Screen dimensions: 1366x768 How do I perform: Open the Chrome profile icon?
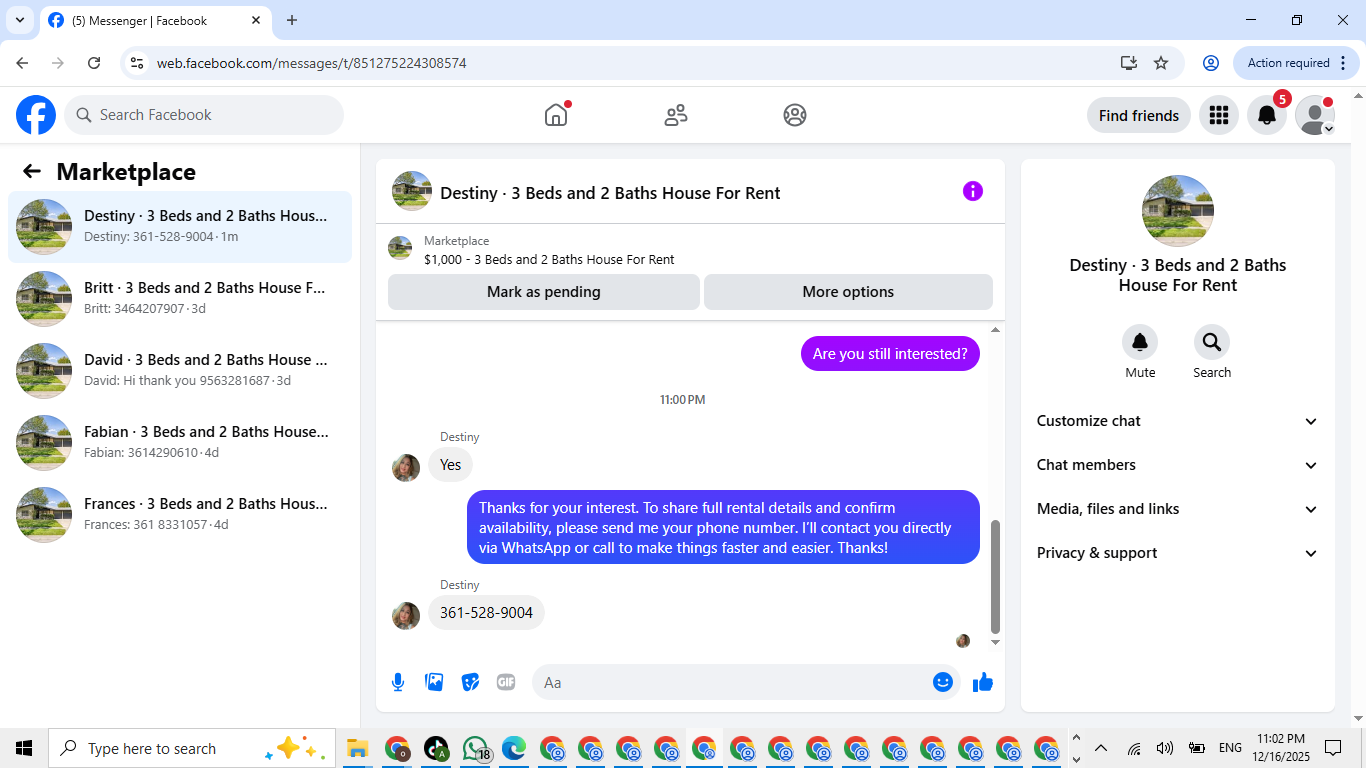point(1211,63)
